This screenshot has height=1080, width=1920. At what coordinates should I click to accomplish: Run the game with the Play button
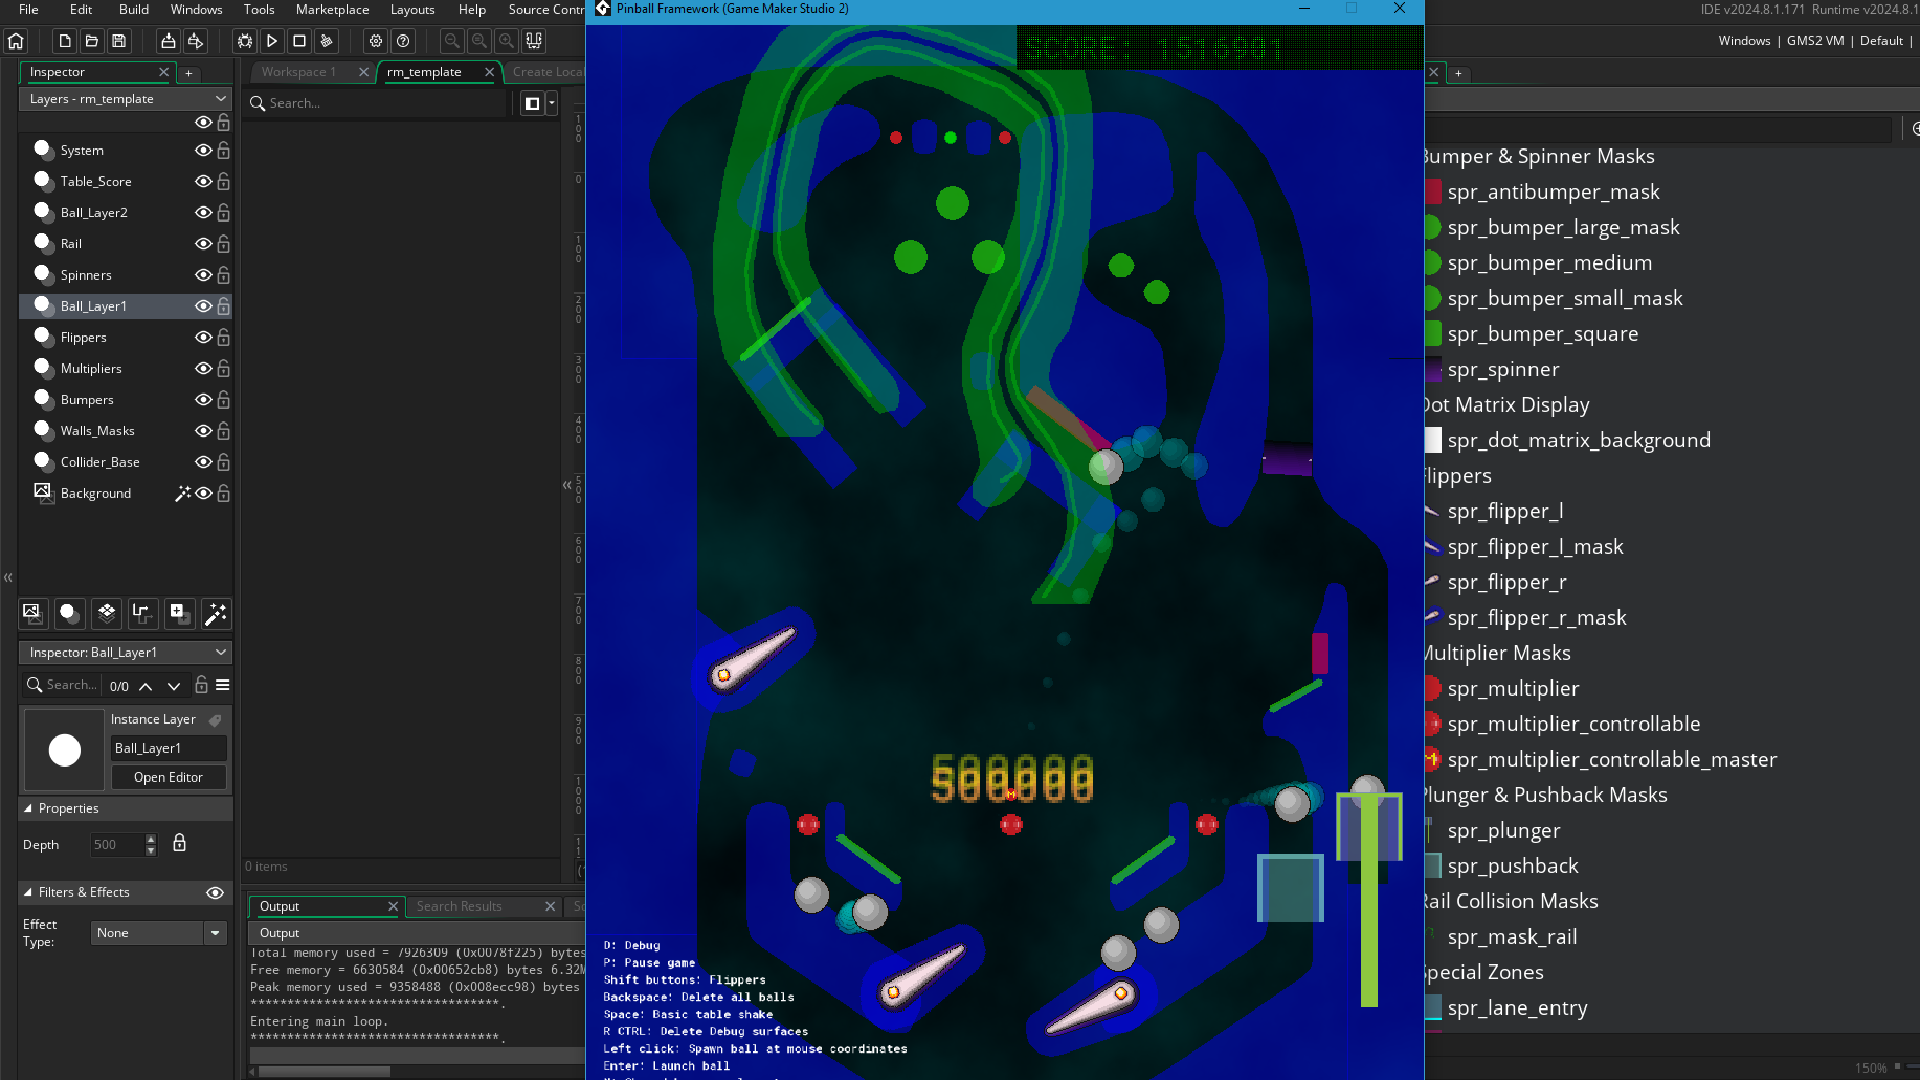[x=272, y=41]
